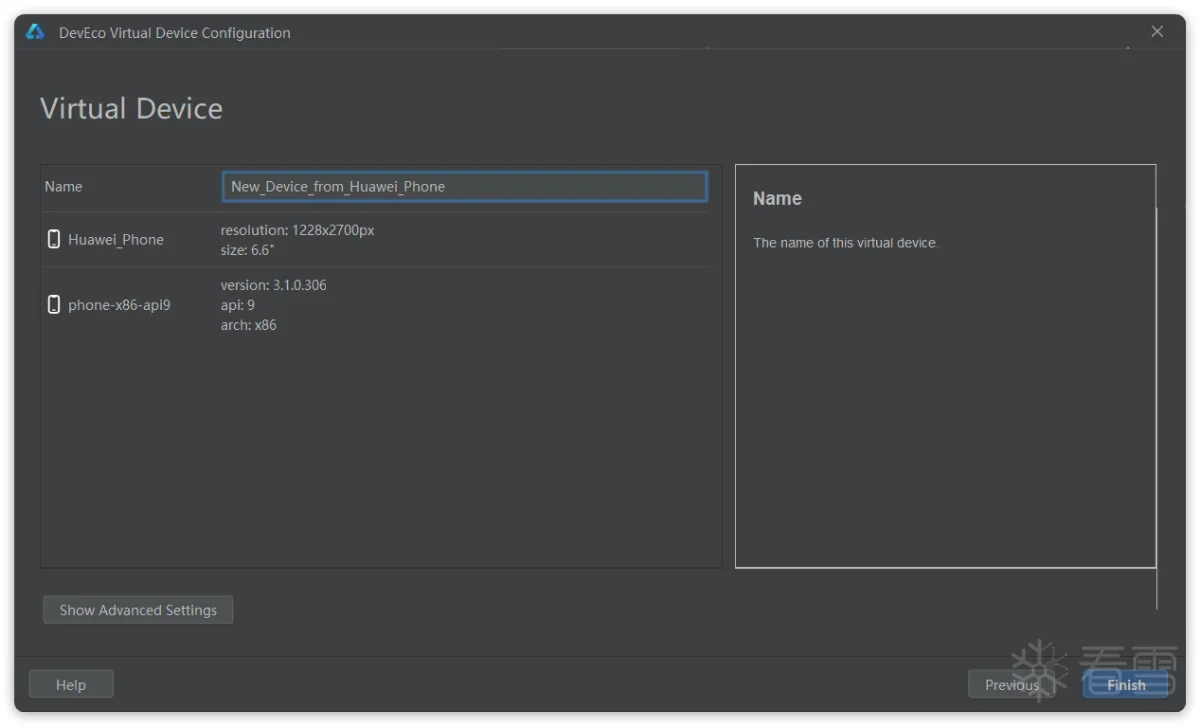Image resolution: width=1200 pixels, height=728 pixels.
Task: Click the size 6.6" text
Action: 247,250
